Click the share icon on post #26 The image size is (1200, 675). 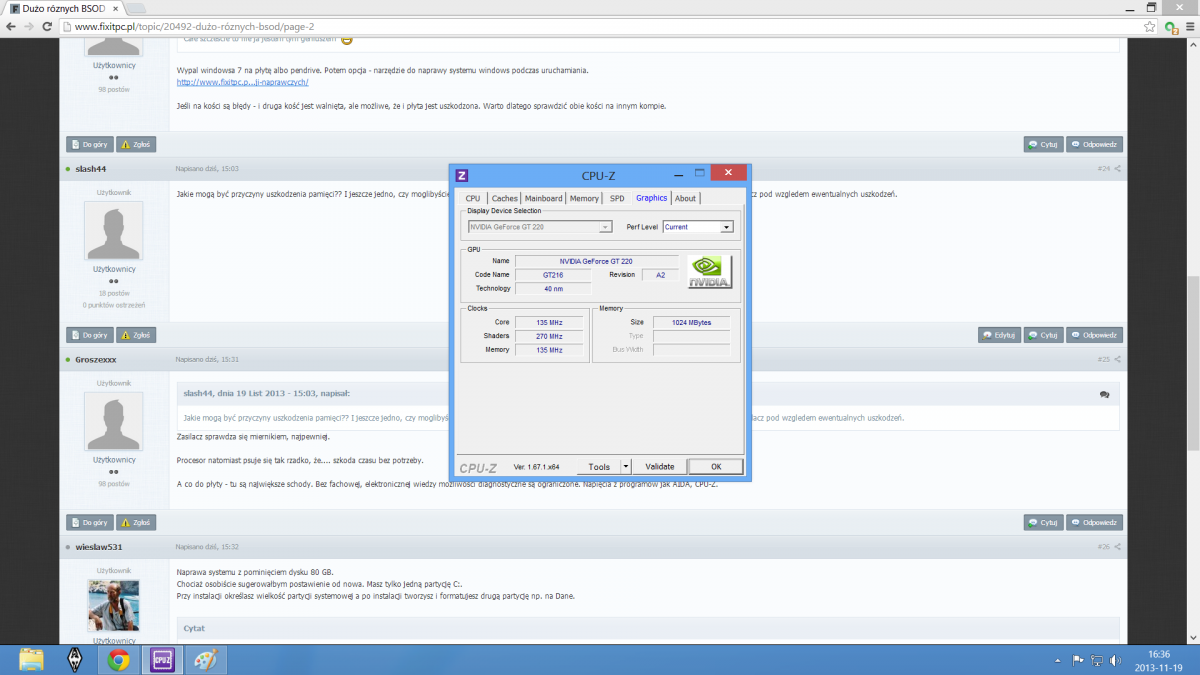coord(1118,547)
